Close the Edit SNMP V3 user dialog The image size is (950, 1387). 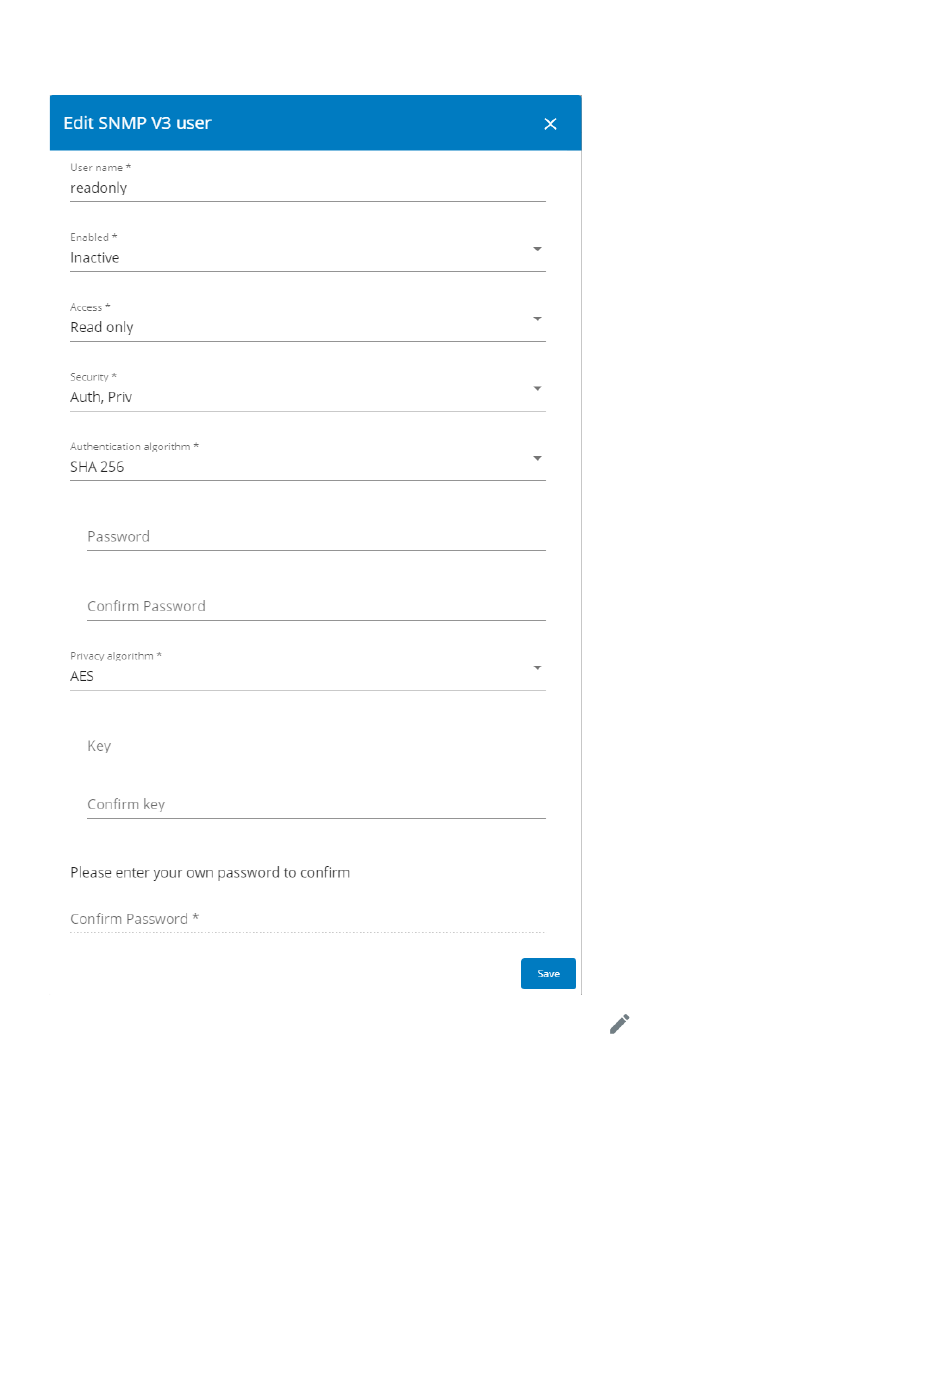(x=550, y=124)
